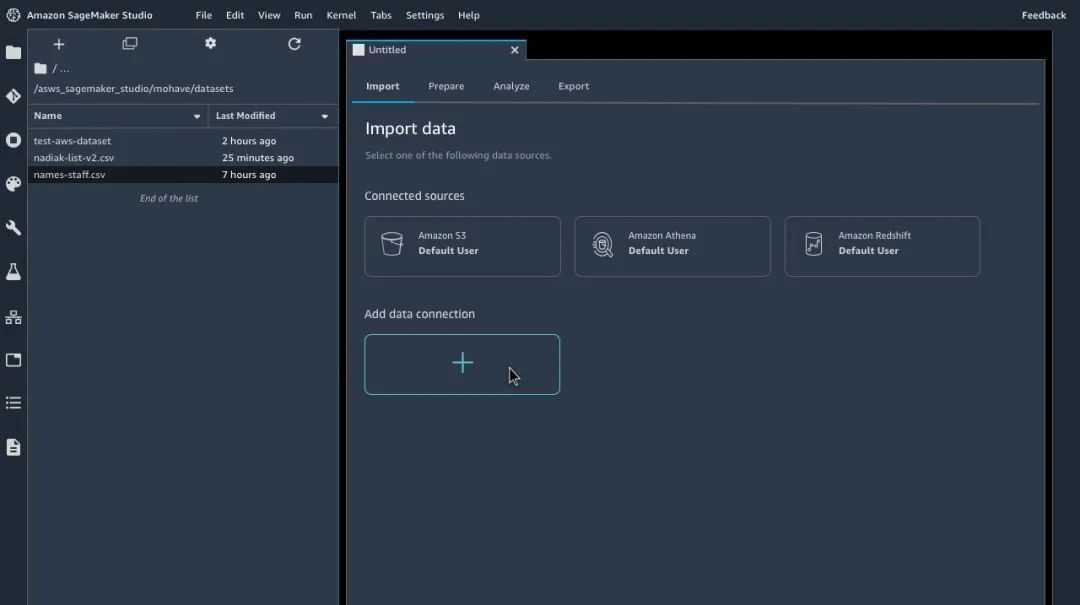Close the Untitled tab
The width and height of the screenshot is (1080, 605).
point(515,50)
